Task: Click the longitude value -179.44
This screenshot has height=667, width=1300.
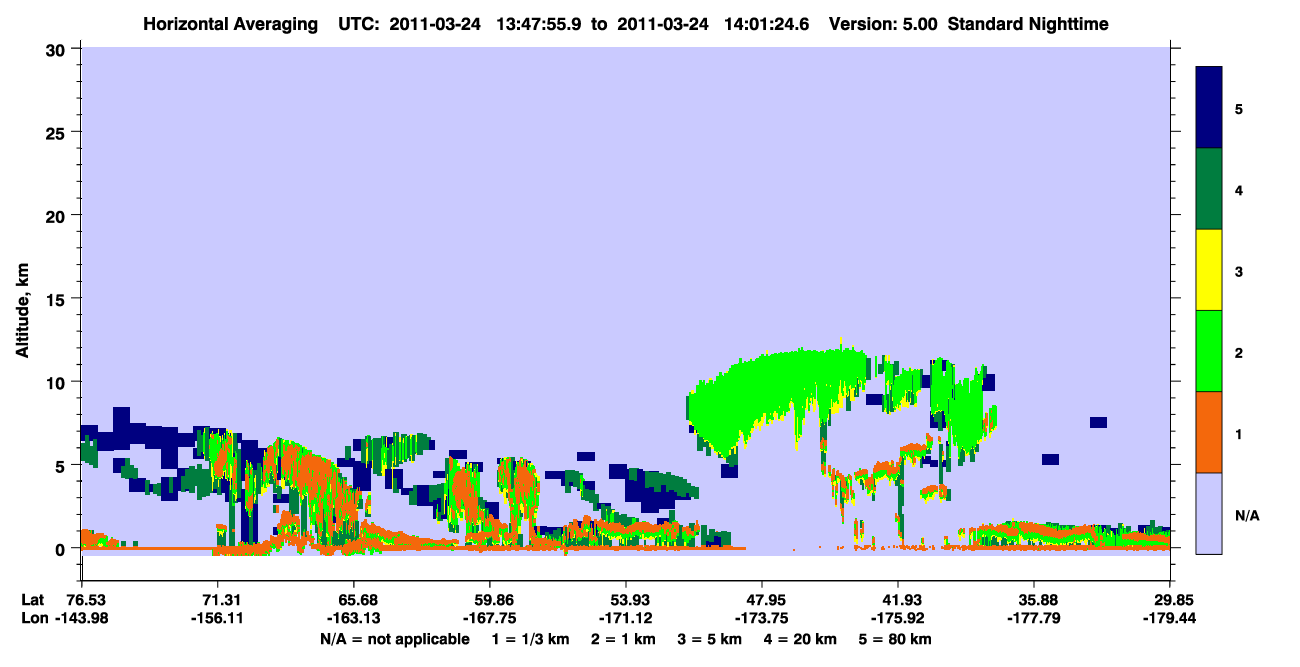Action: 1170,618
